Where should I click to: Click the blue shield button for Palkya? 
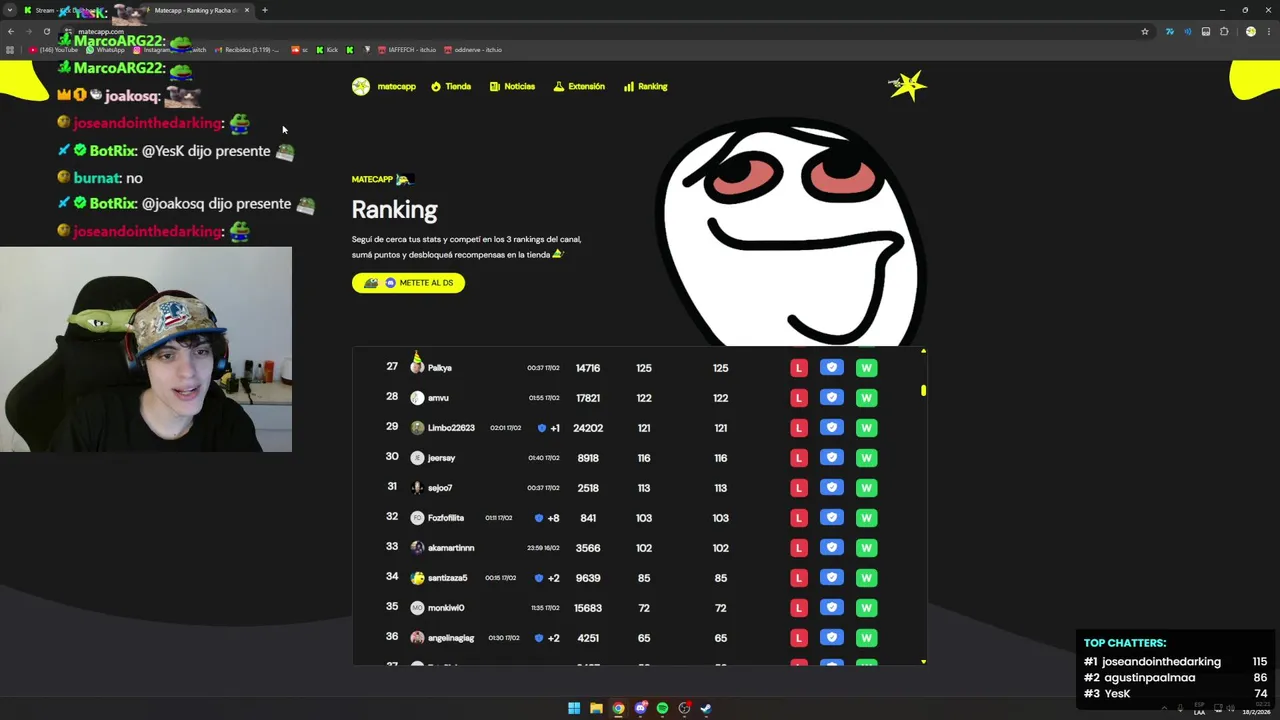(831, 368)
